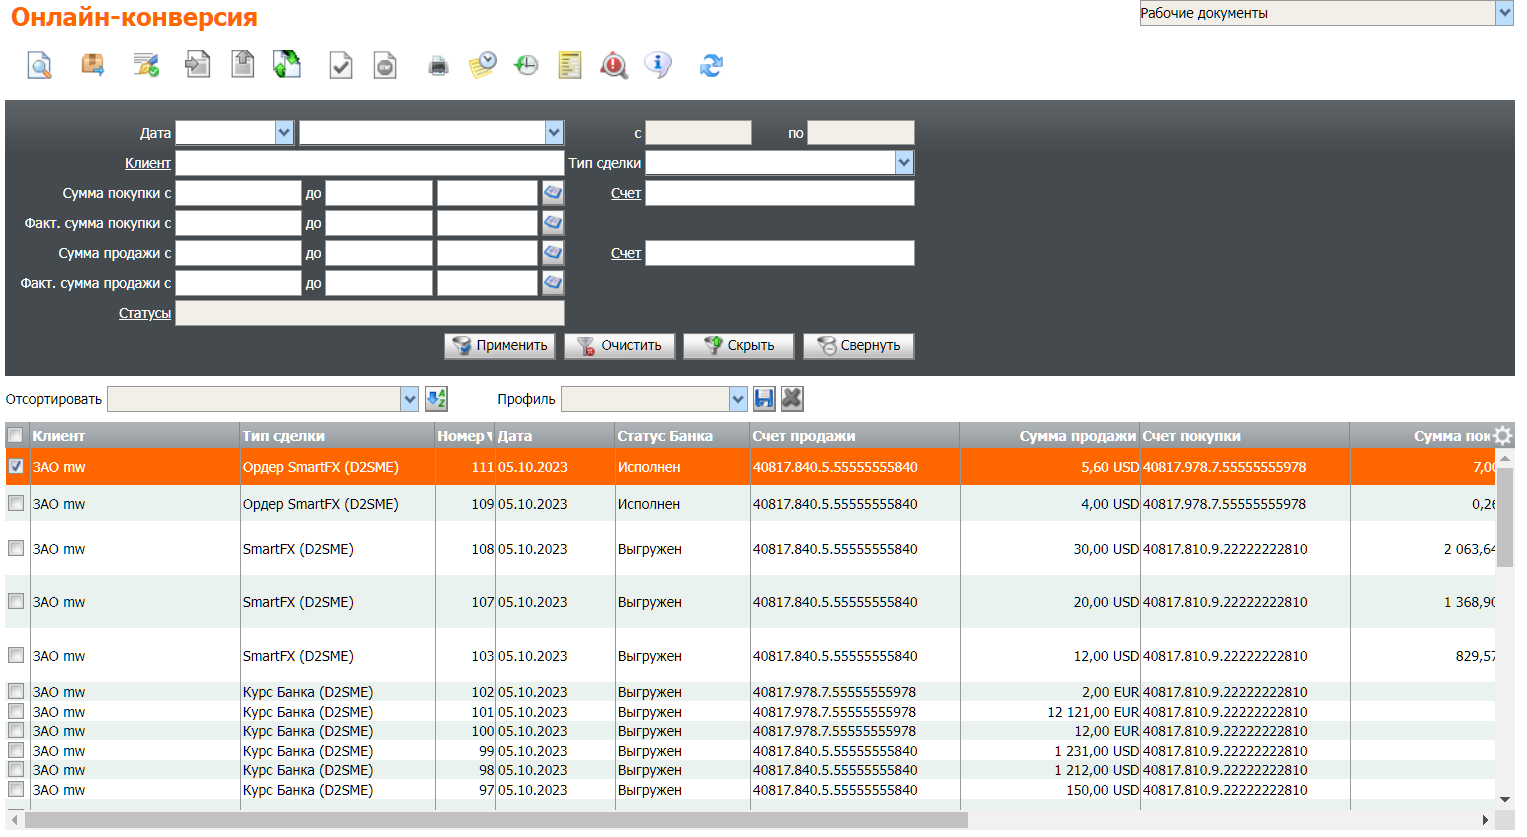Click the red alert magnifier icon
Viewport: 1527px width, 837px height.
click(614, 65)
